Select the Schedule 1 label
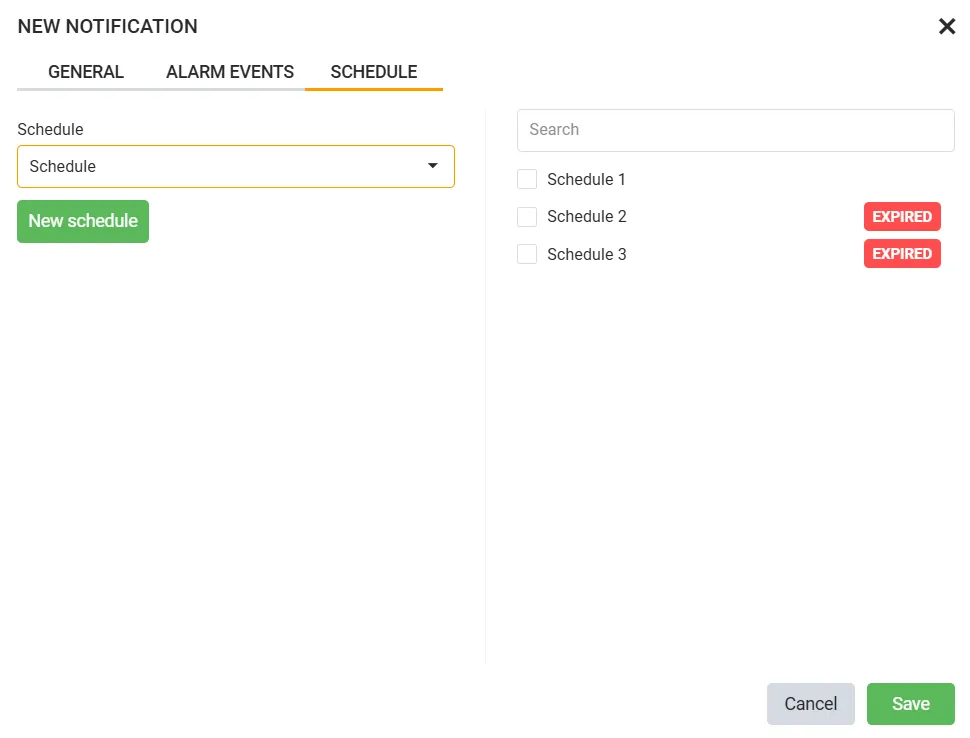Screen dimensions: 970x738 pos(586,179)
